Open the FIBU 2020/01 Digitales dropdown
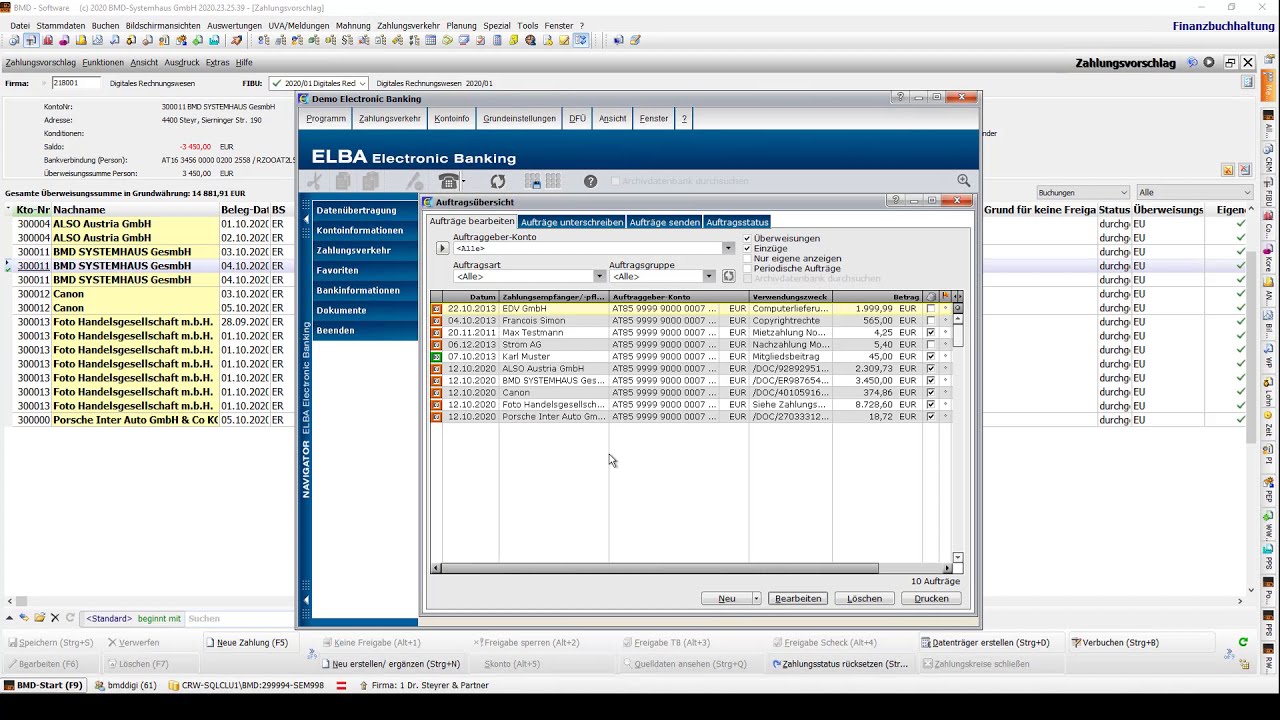Viewport: 1280px width, 720px height. tap(361, 83)
